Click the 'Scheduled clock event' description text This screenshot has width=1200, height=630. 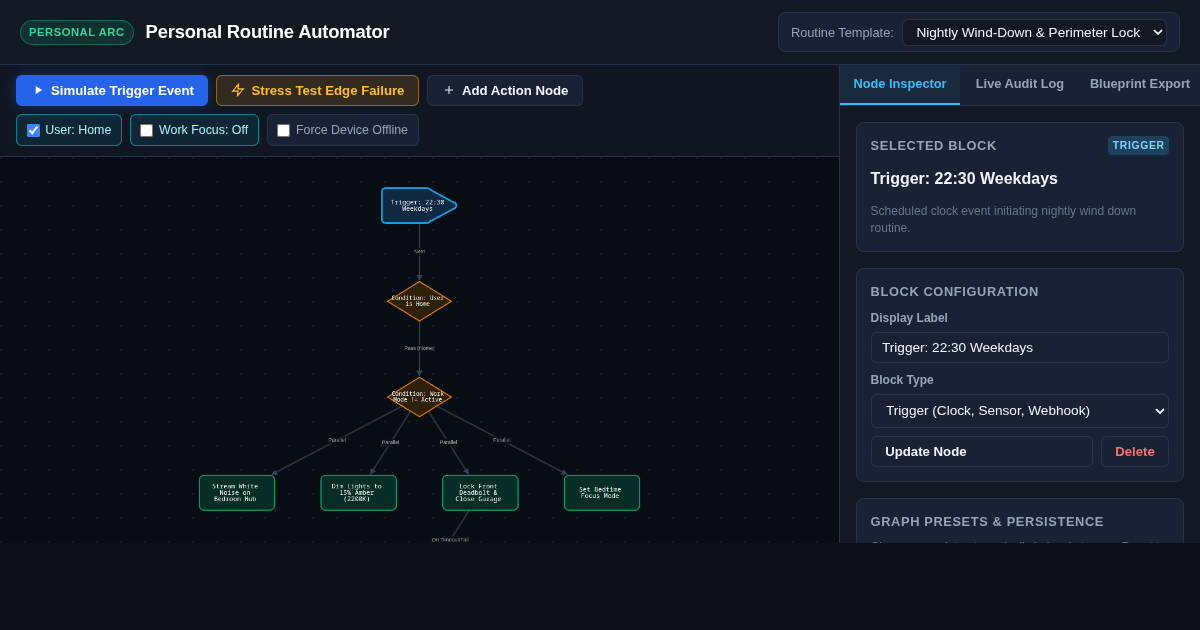pos(1003,219)
